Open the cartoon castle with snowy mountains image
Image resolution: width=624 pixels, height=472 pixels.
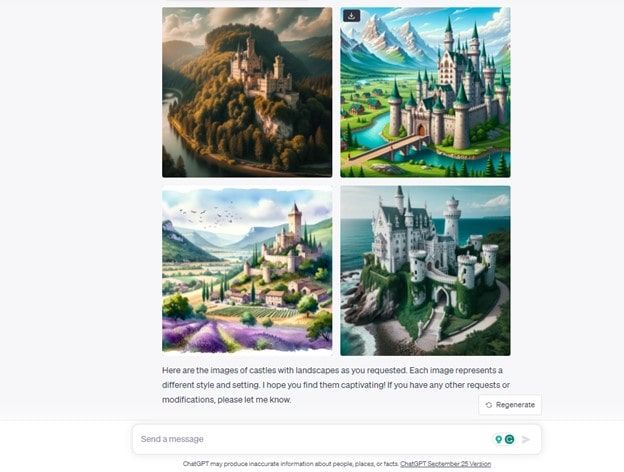425,92
